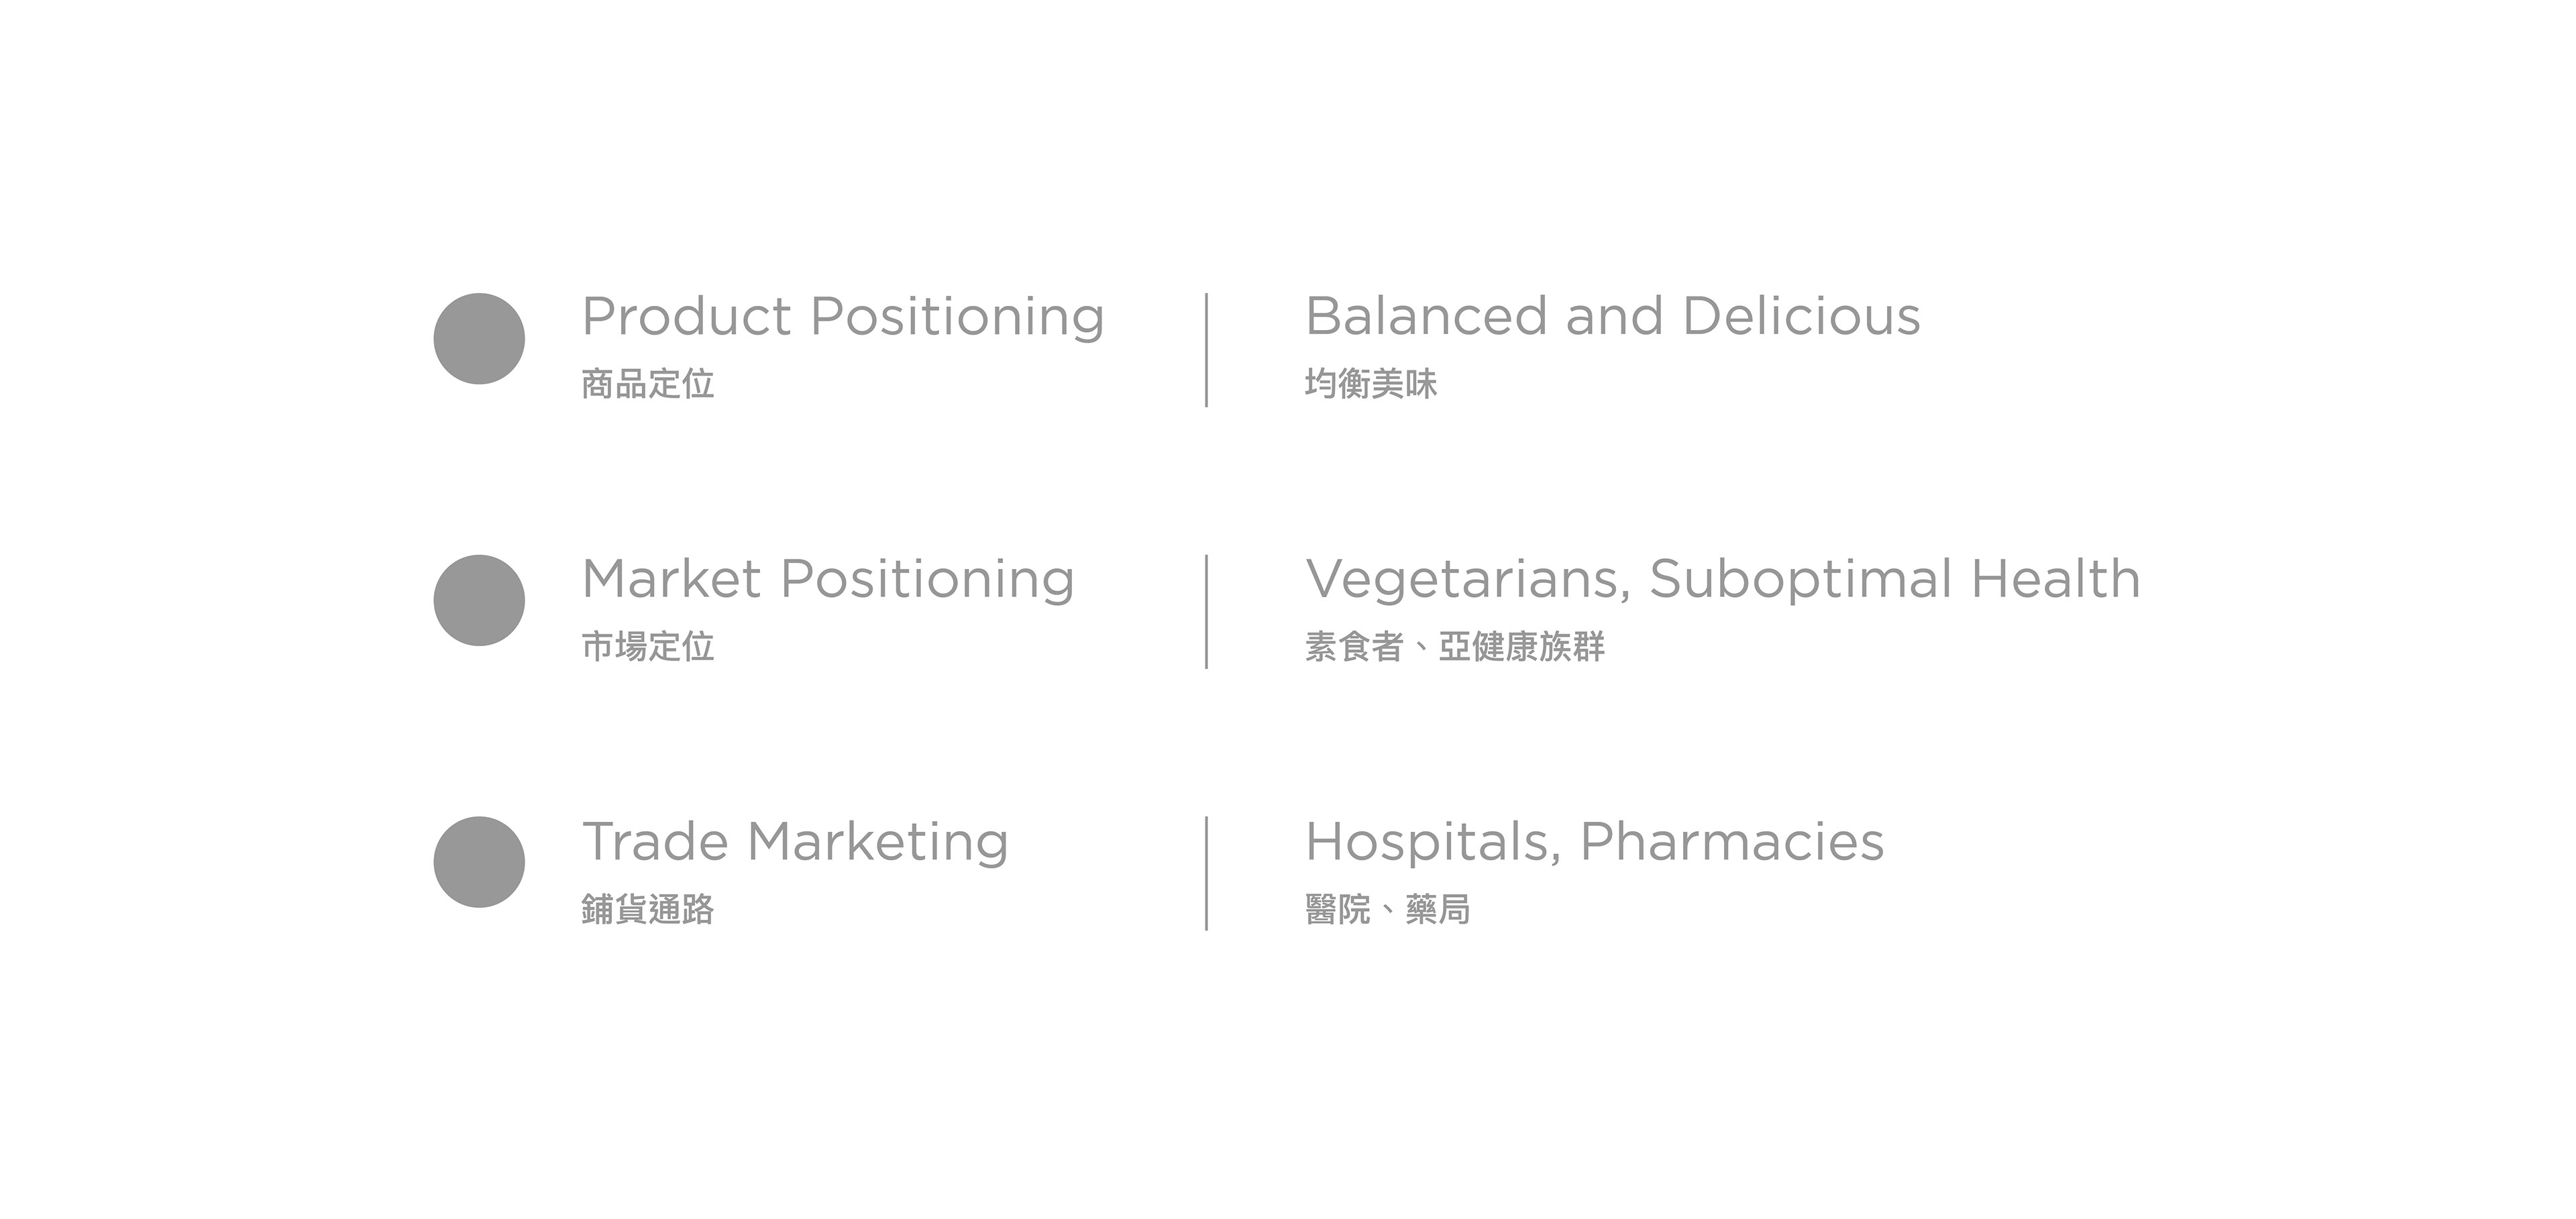Select the Market Positioning heading
Screen dimensions: 2576x1219
[x=828, y=580]
